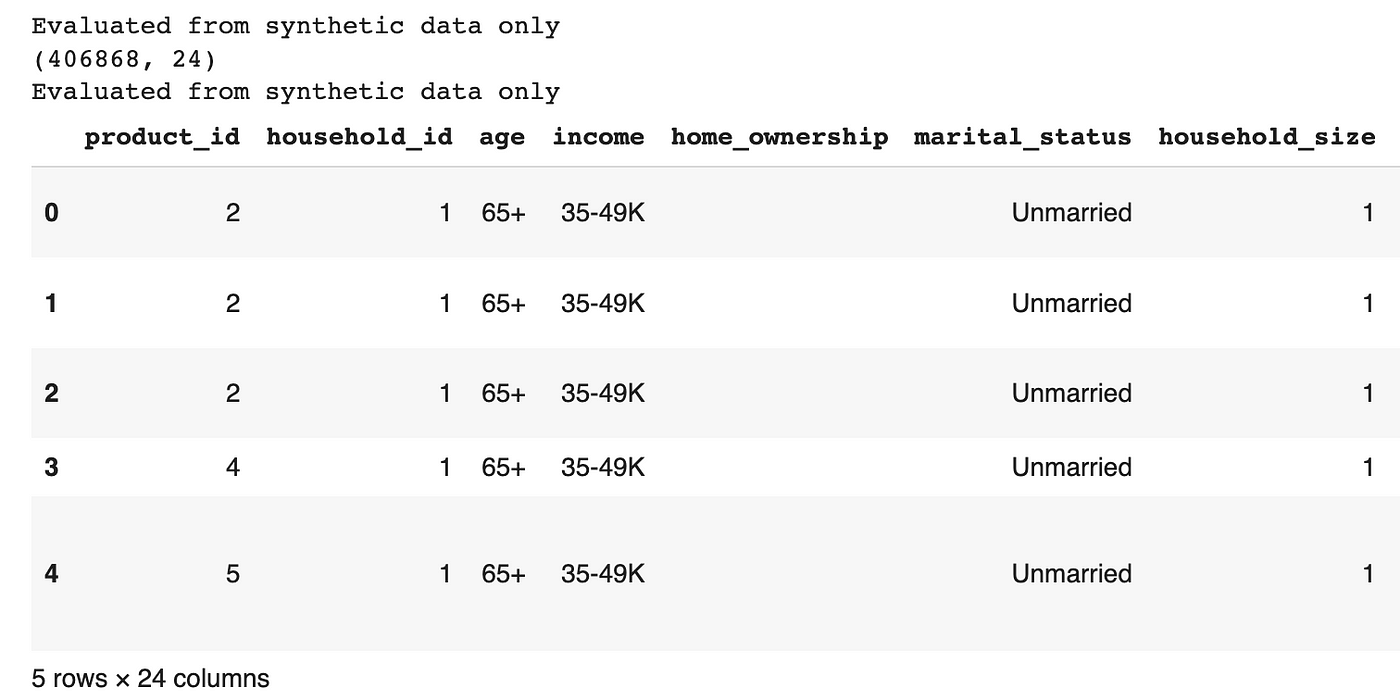
Task: Select row index 0 label
Action: pyautogui.click(x=52, y=212)
